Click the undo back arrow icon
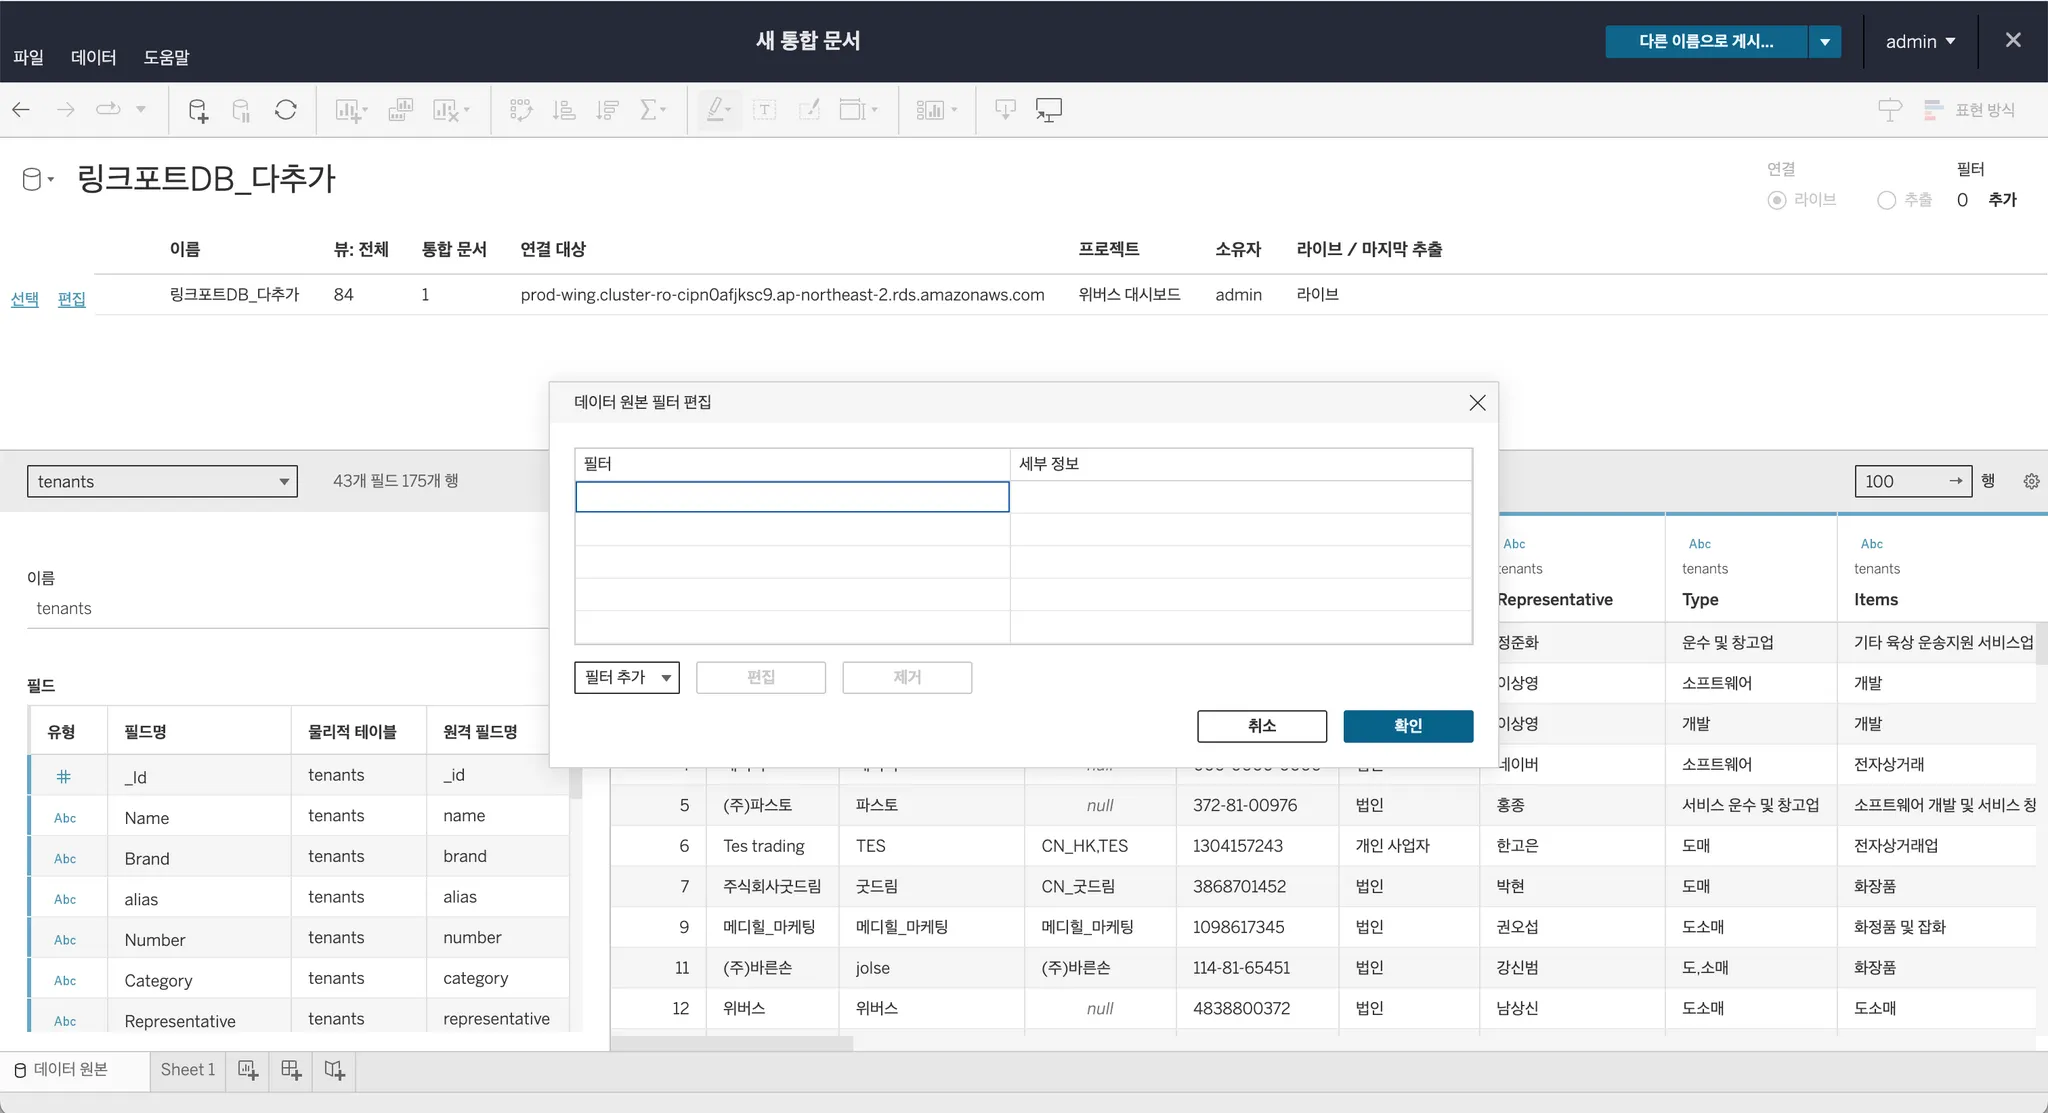2048x1113 pixels. tap(21, 110)
